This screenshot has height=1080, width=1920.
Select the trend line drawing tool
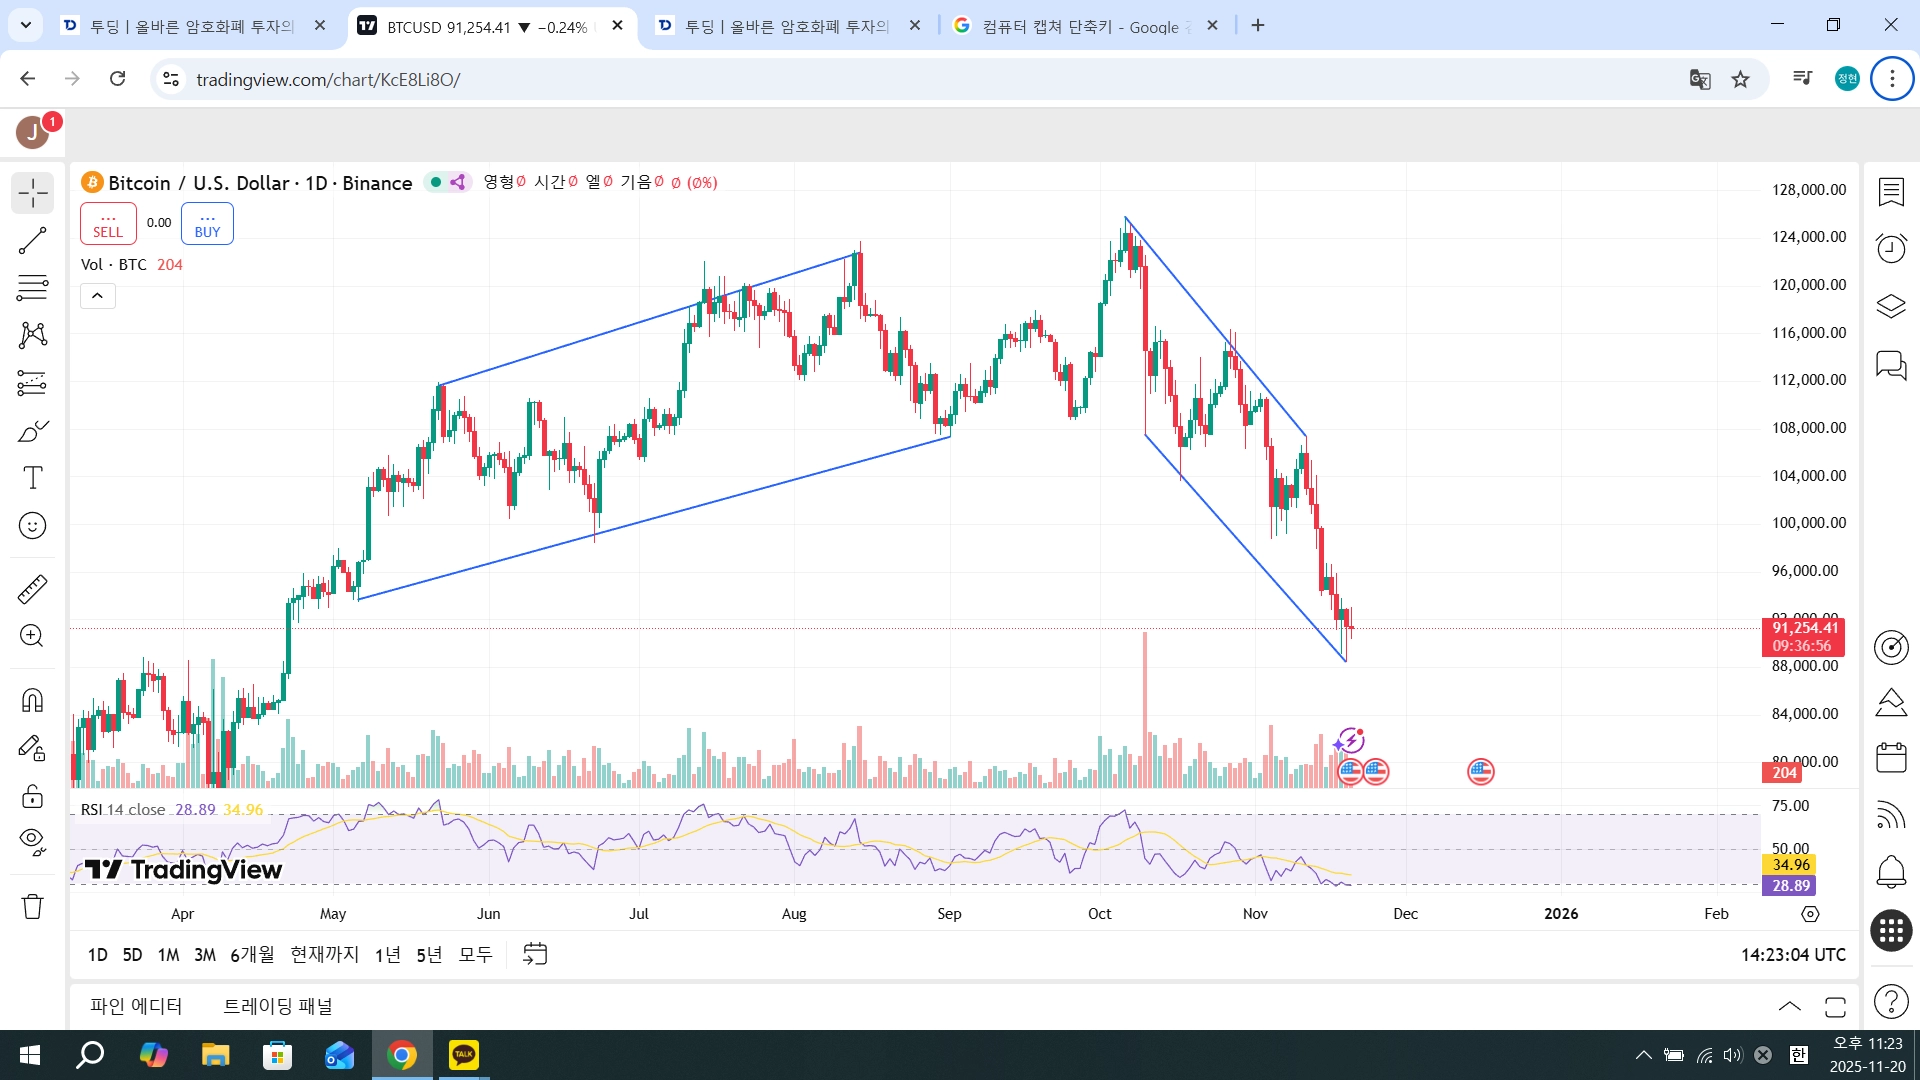32,241
